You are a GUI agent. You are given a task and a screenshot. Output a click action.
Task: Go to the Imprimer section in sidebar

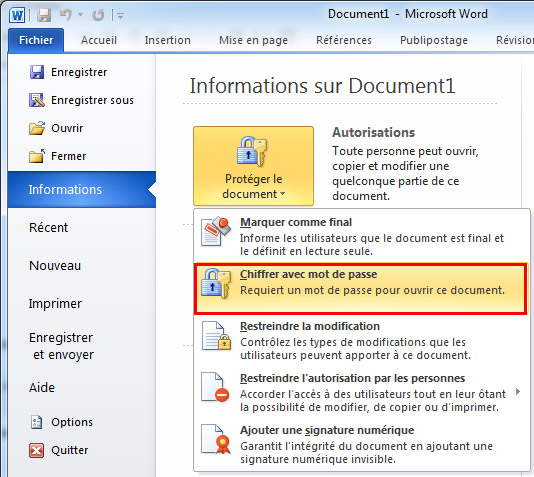pyautogui.click(x=55, y=303)
